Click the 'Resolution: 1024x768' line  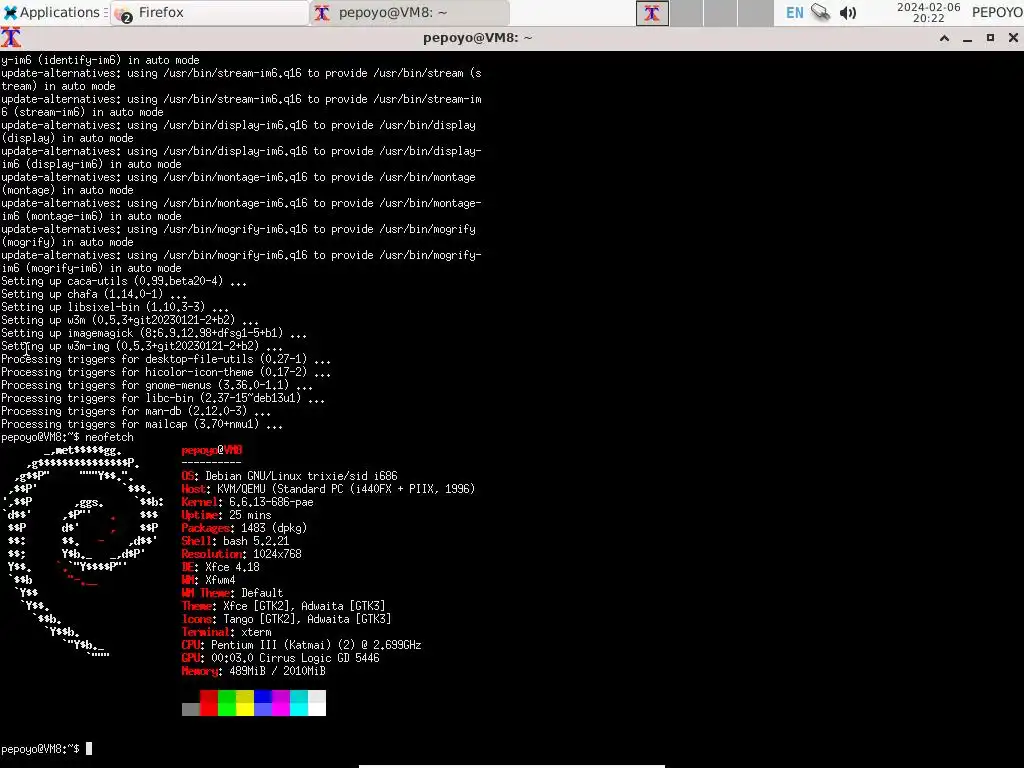[242, 554]
